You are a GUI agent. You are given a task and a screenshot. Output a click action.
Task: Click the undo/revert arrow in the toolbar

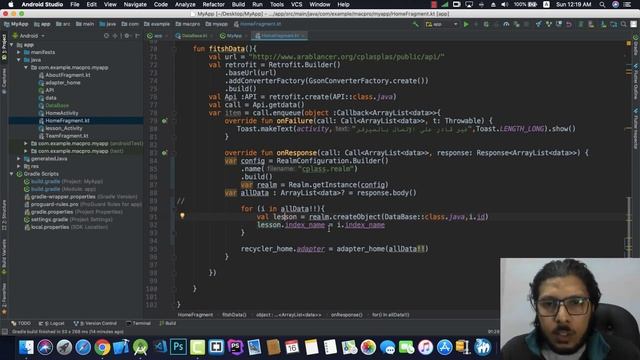point(569,24)
